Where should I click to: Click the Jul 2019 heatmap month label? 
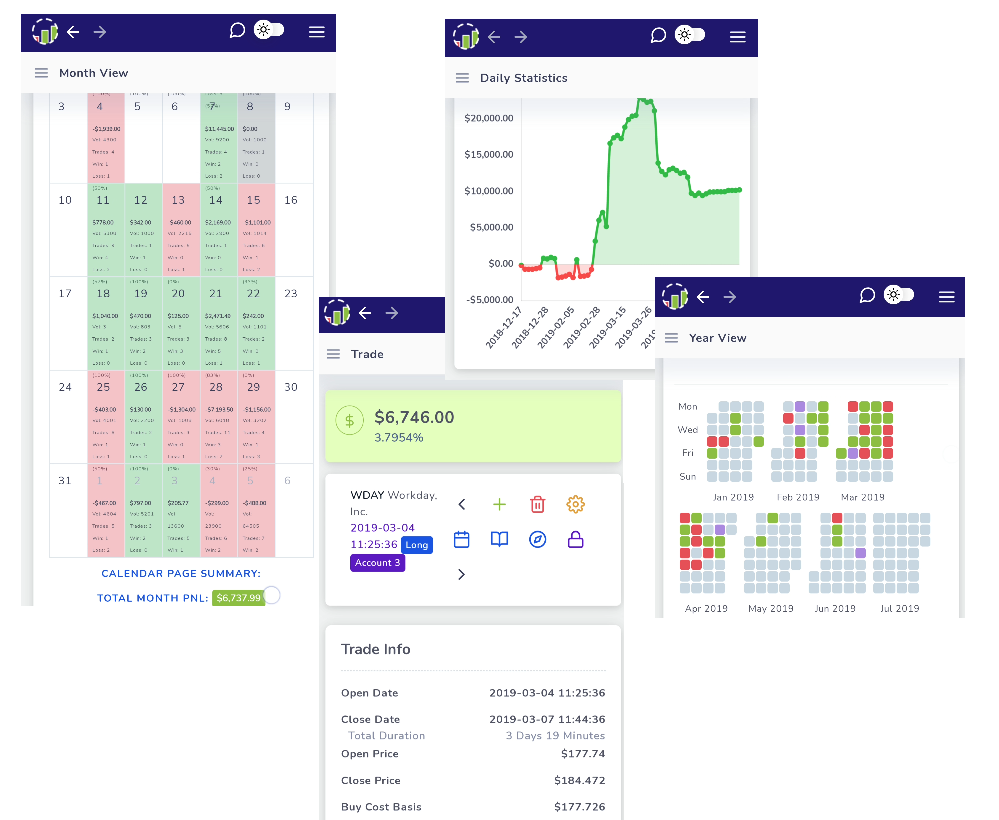tap(900, 608)
